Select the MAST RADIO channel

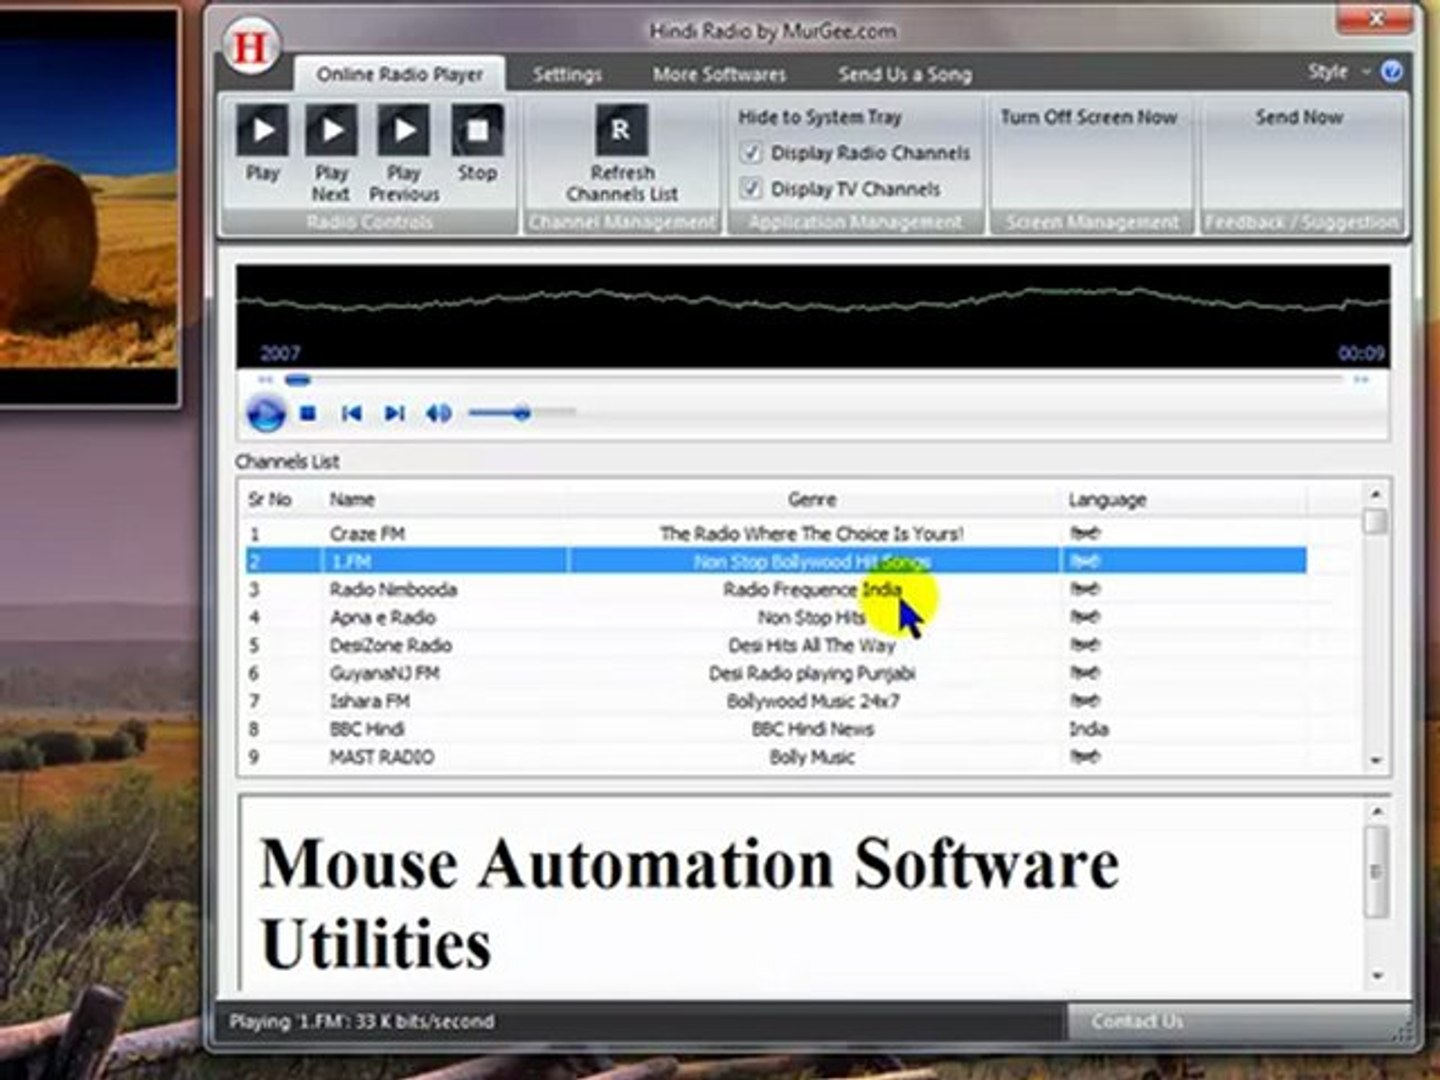coord(382,757)
